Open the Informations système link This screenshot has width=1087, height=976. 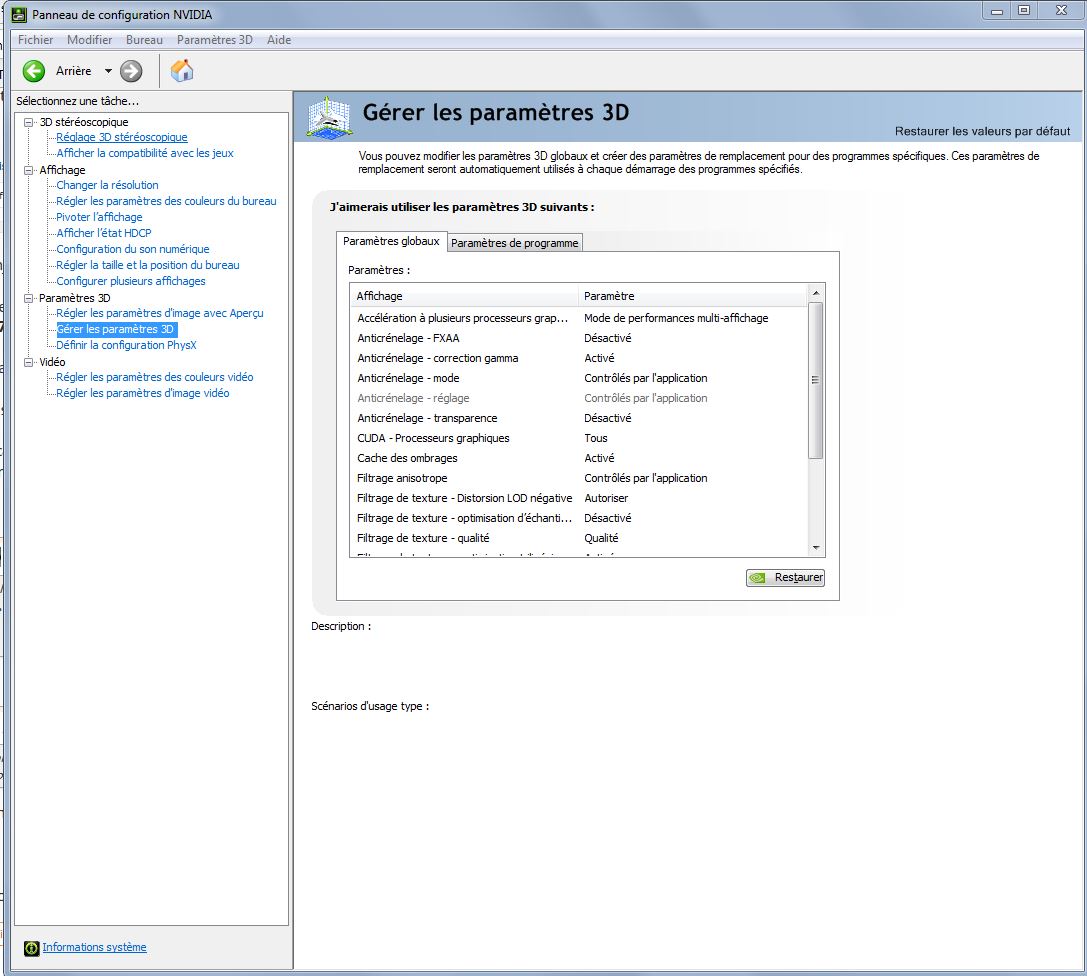pos(94,947)
